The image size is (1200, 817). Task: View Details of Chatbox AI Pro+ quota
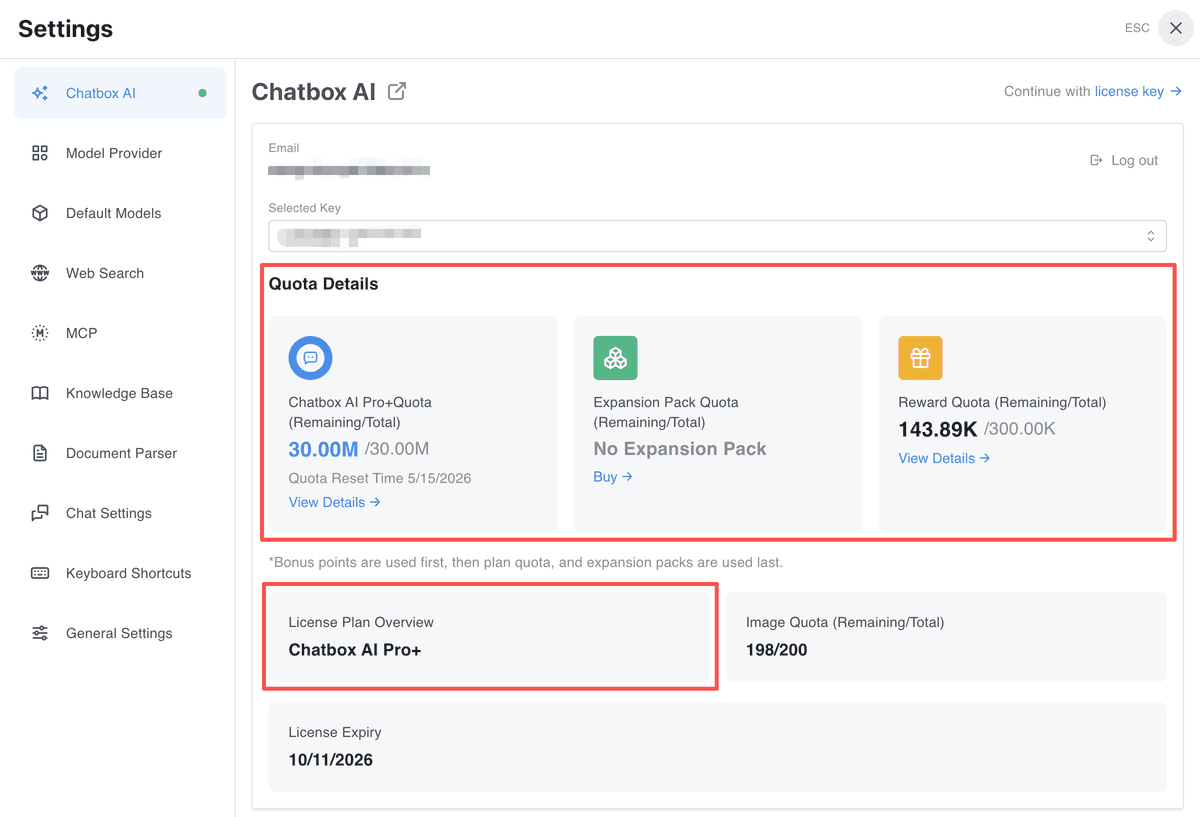click(x=335, y=502)
